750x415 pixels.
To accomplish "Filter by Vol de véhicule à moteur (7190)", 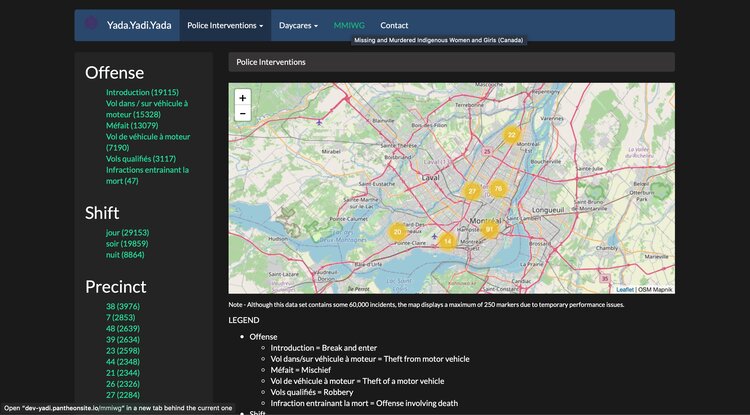I will point(148,142).
